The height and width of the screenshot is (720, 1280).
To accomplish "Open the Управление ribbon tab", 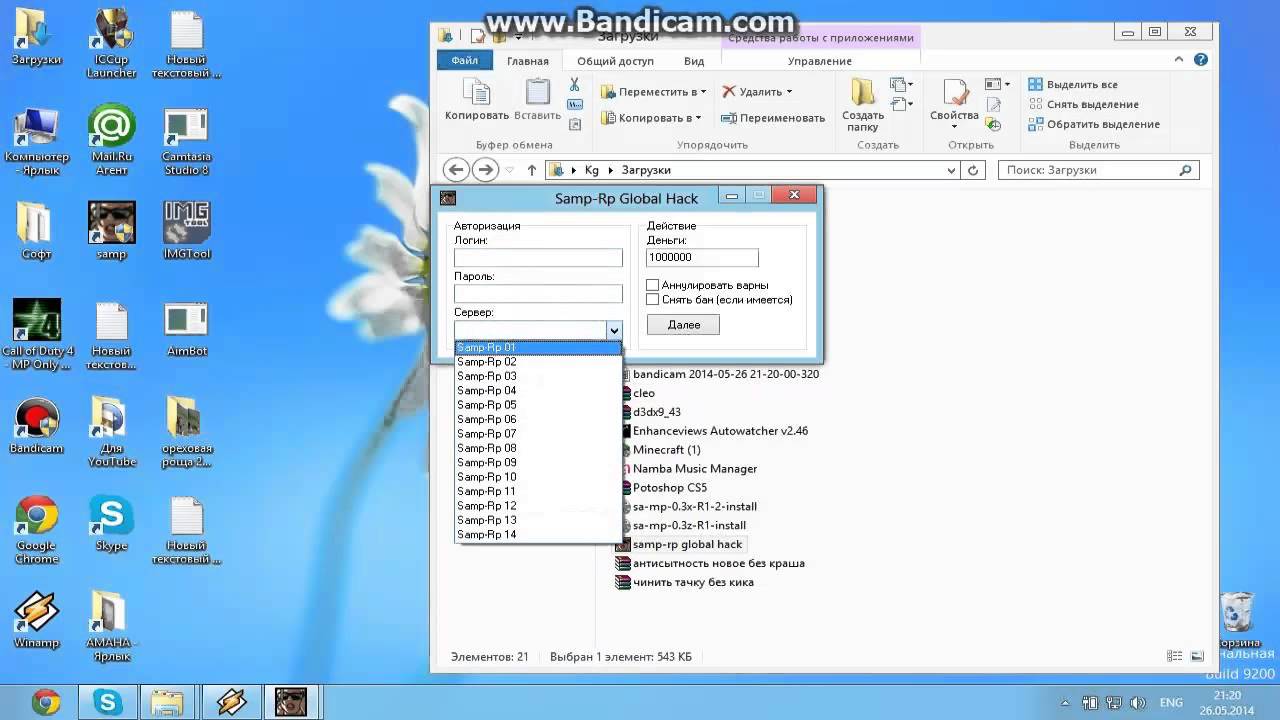I will (x=820, y=61).
